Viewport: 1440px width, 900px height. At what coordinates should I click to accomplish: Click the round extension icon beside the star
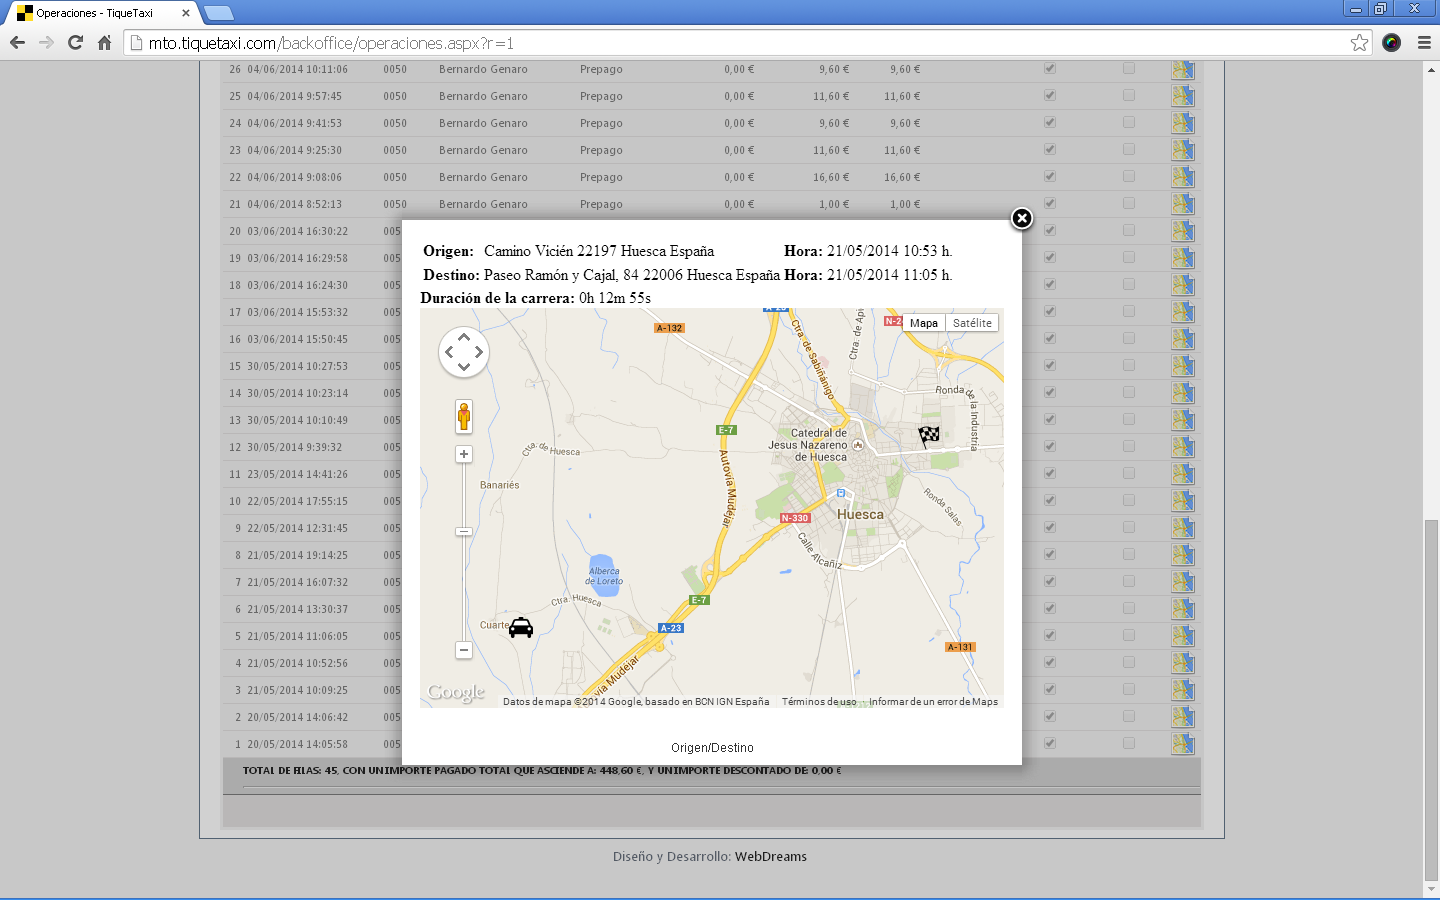[1391, 43]
